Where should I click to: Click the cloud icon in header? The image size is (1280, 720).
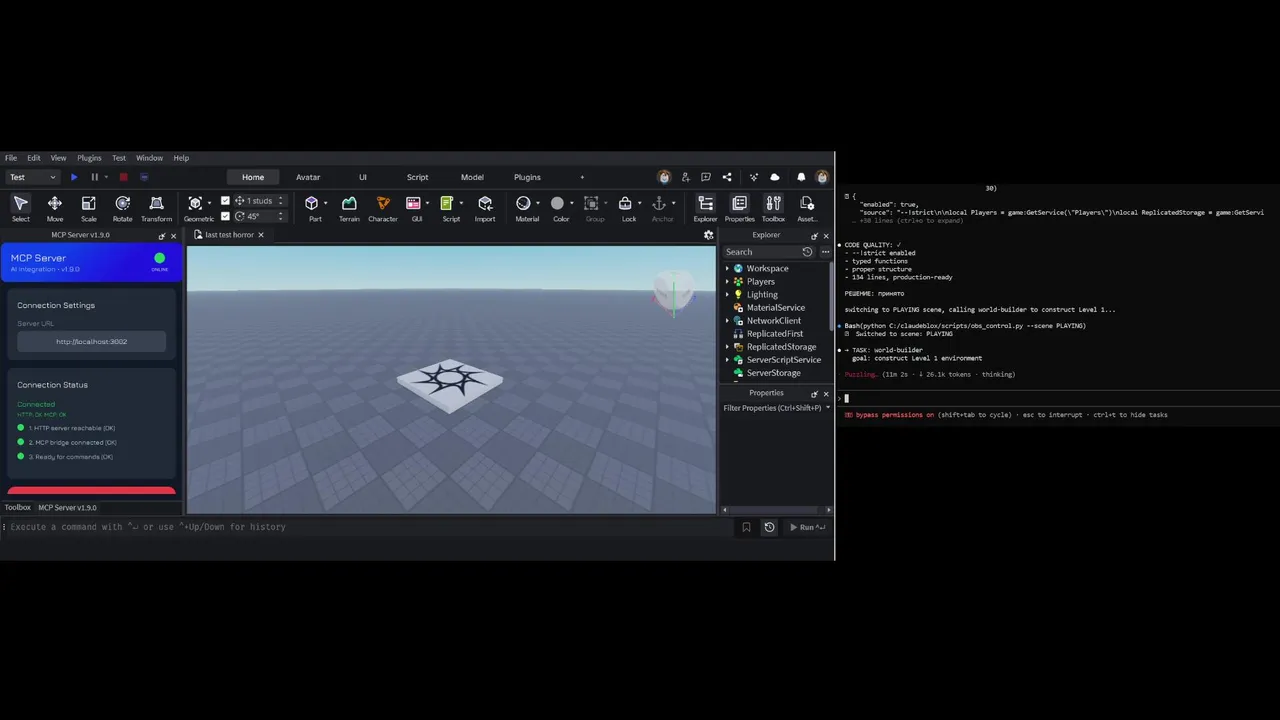tap(775, 177)
